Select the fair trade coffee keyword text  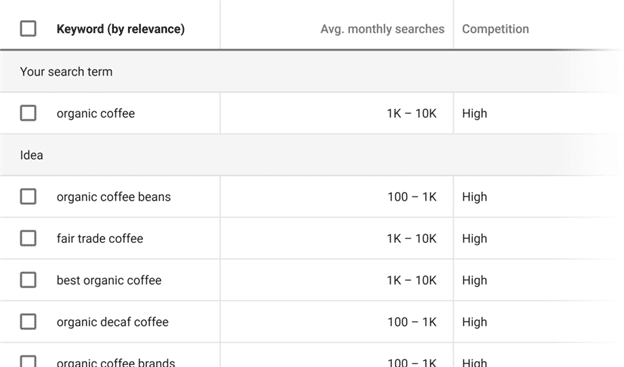tap(100, 238)
